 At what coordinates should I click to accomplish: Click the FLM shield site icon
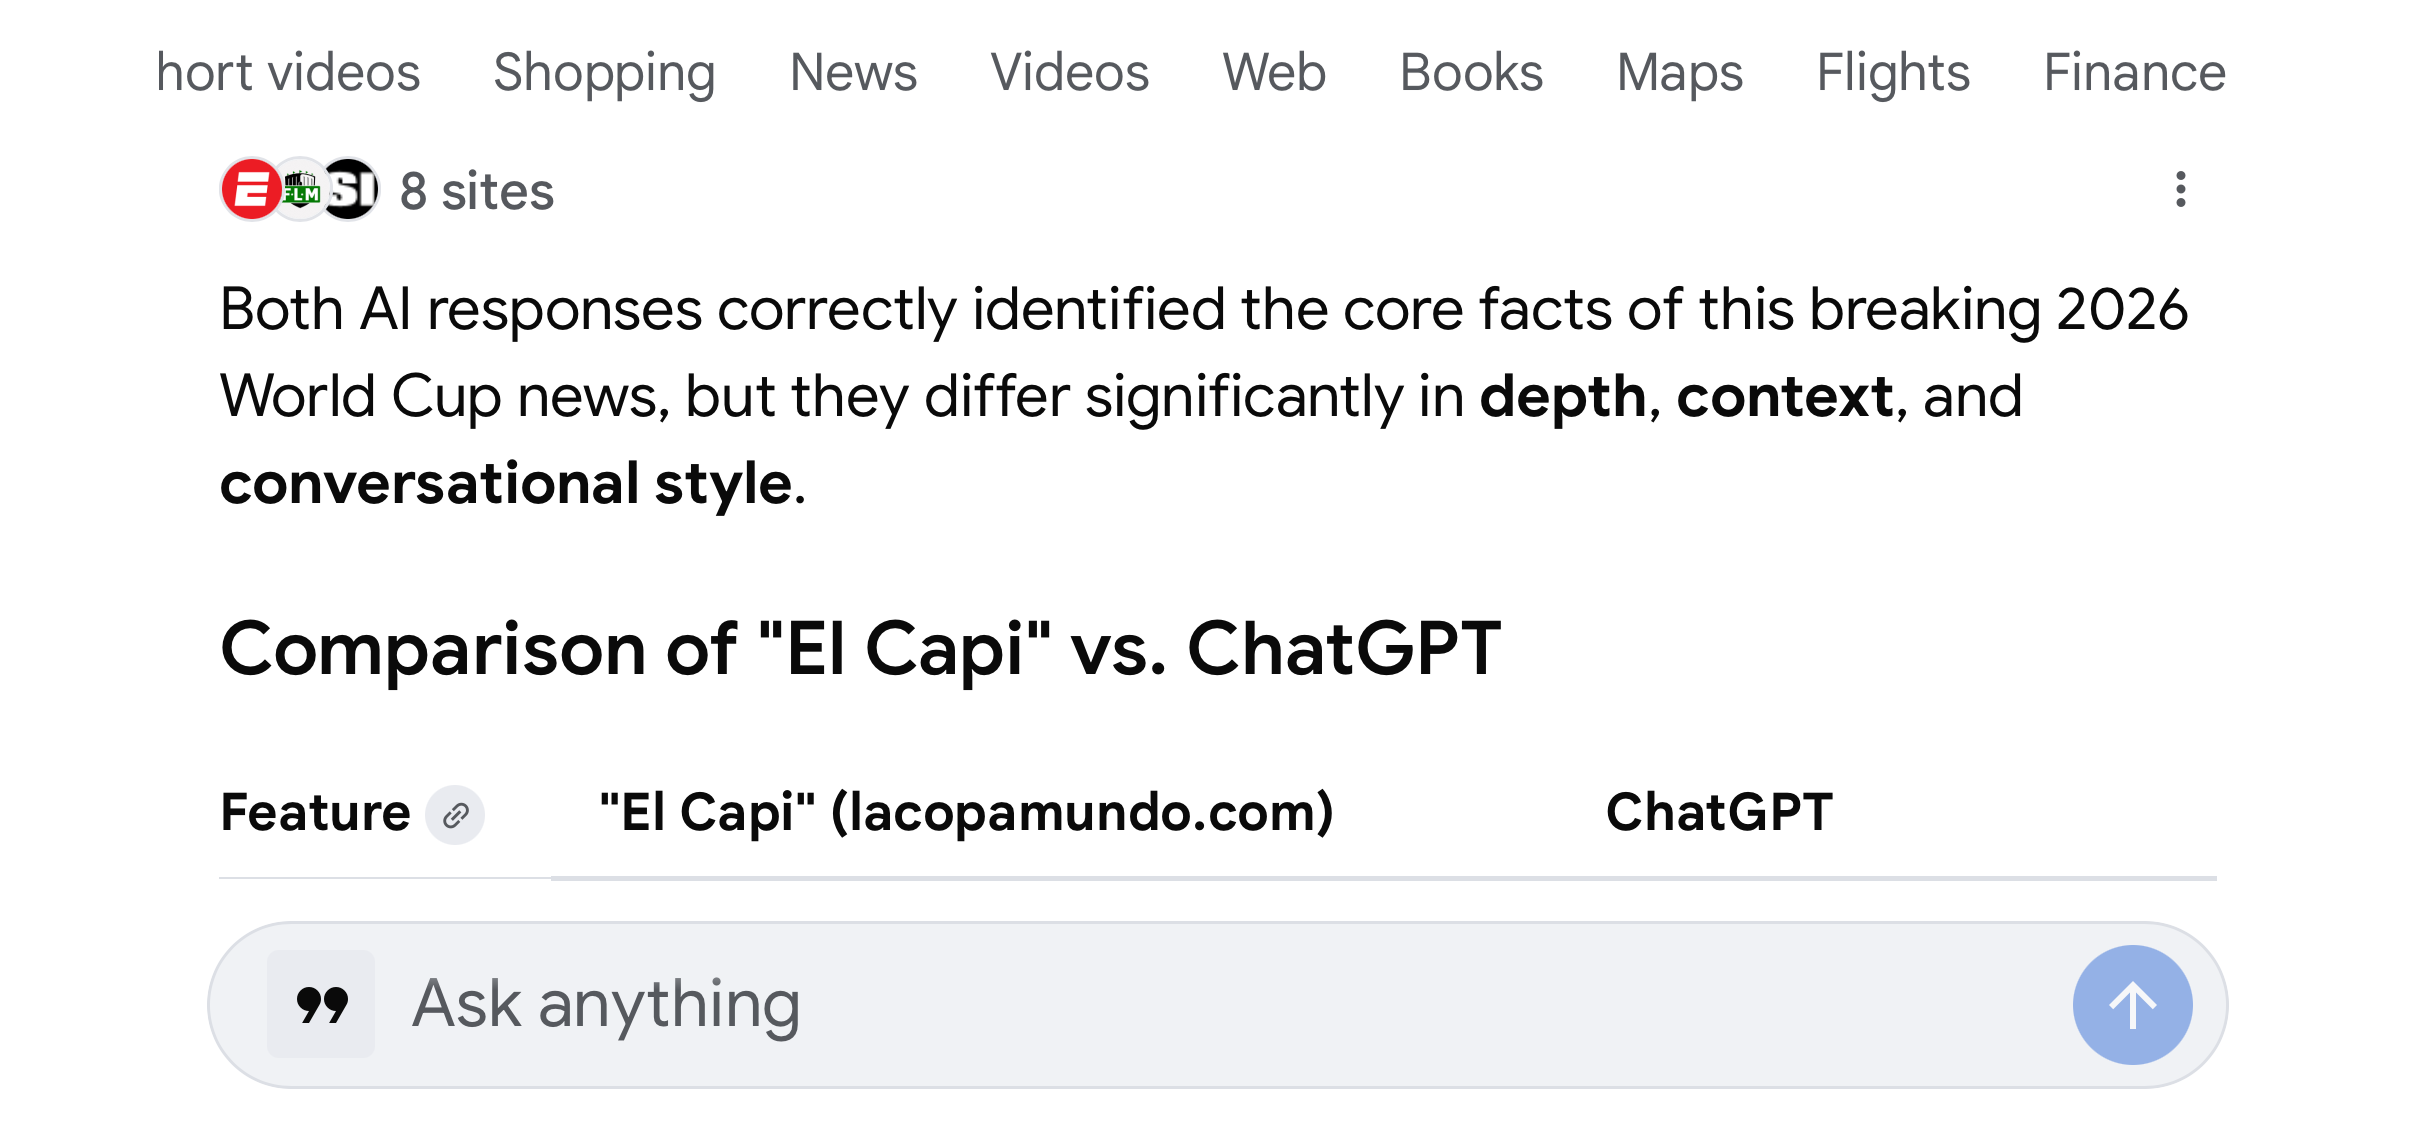point(303,190)
